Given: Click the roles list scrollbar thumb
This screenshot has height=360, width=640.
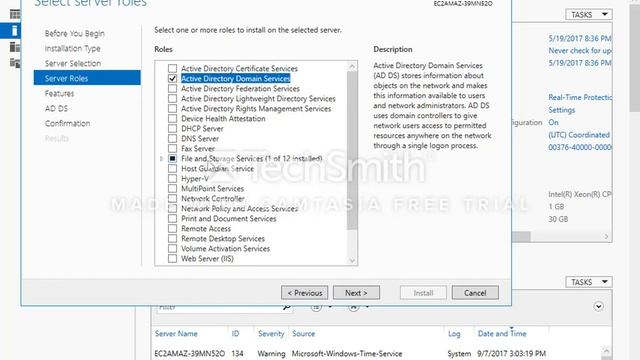Looking at the screenshot, I should pos(352,151).
